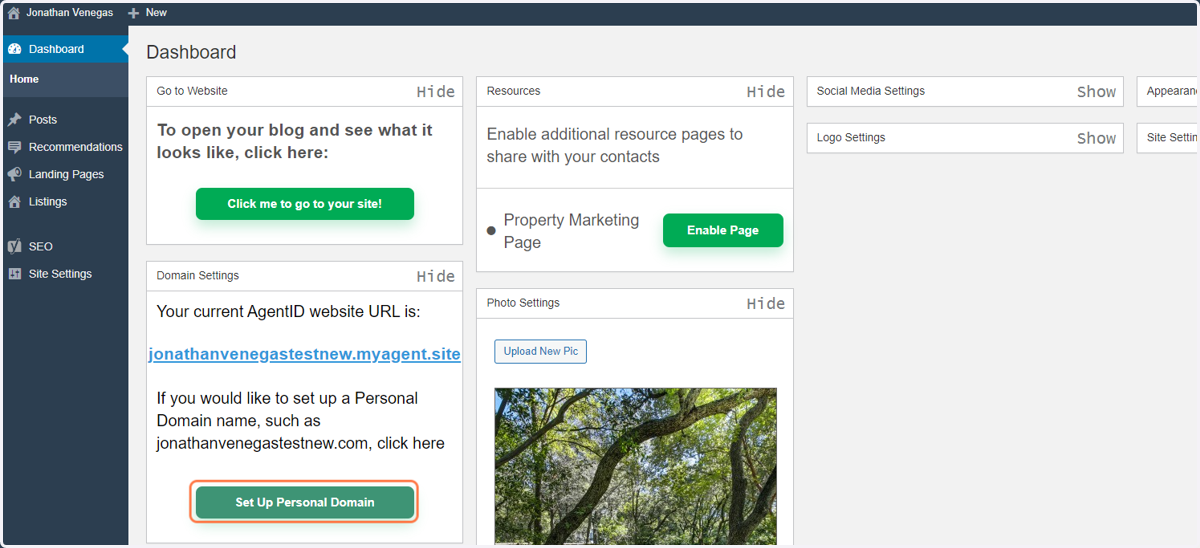Image resolution: width=1200 pixels, height=548 pixels.
Task: Click the Go to Website panel title
Action: (x=192, y=91)
